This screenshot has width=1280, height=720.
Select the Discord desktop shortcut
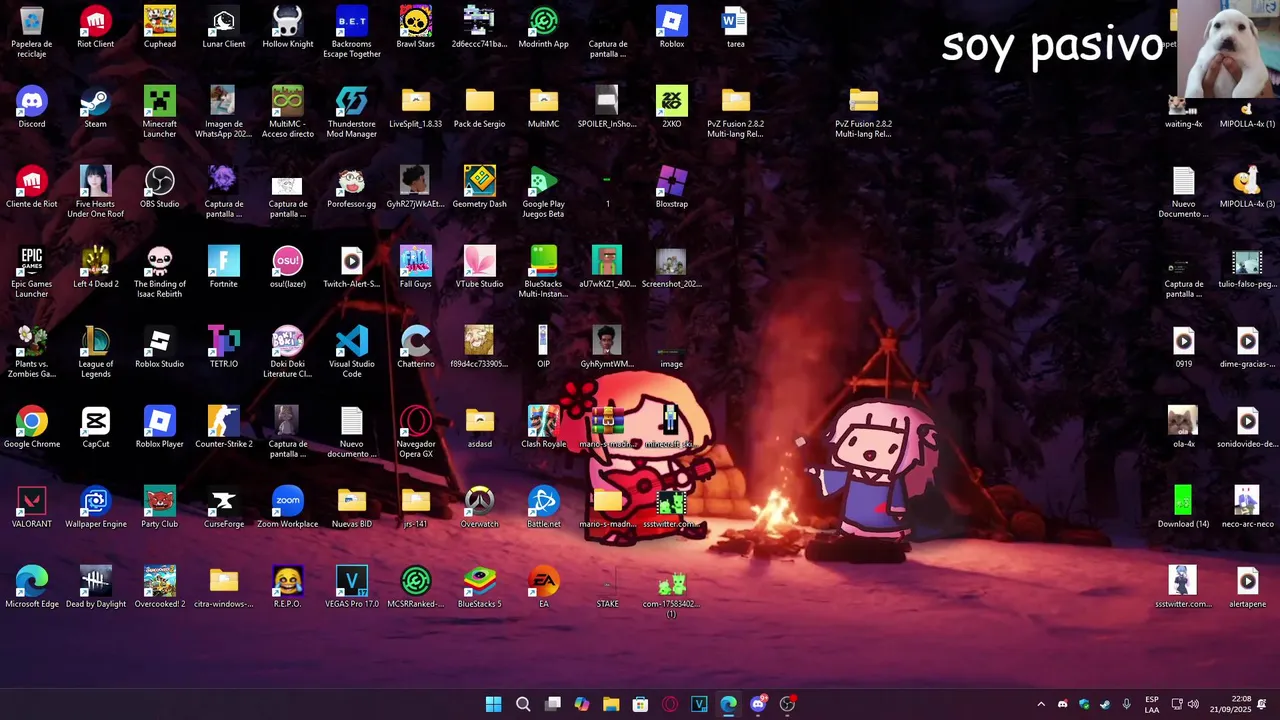[32, 107]
